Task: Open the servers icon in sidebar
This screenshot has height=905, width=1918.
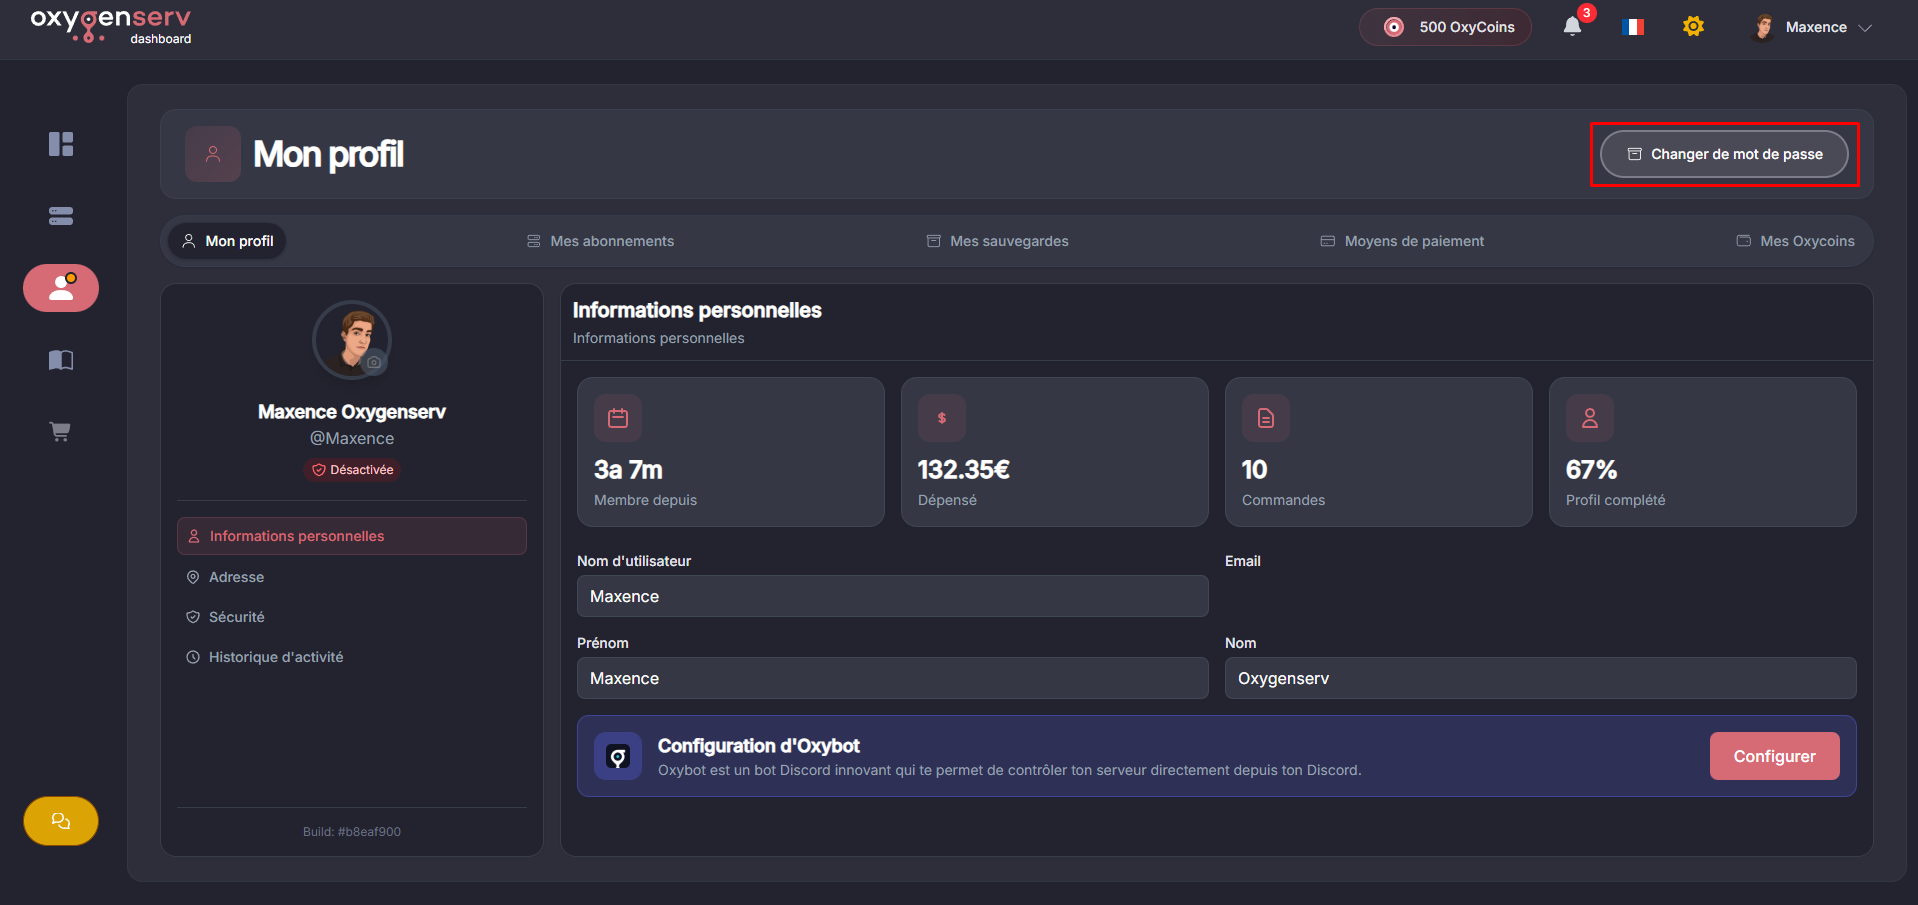Action: tap(61, 216)
